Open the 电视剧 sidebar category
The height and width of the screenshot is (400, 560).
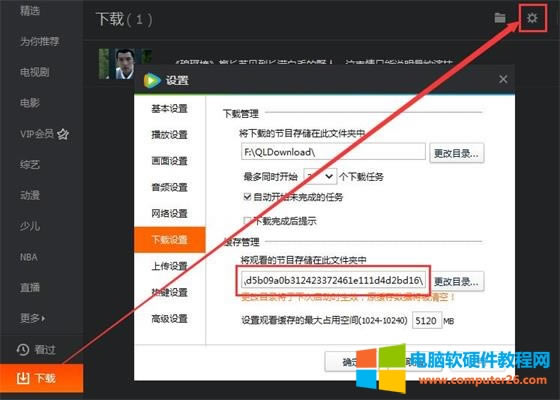point(35,72)
